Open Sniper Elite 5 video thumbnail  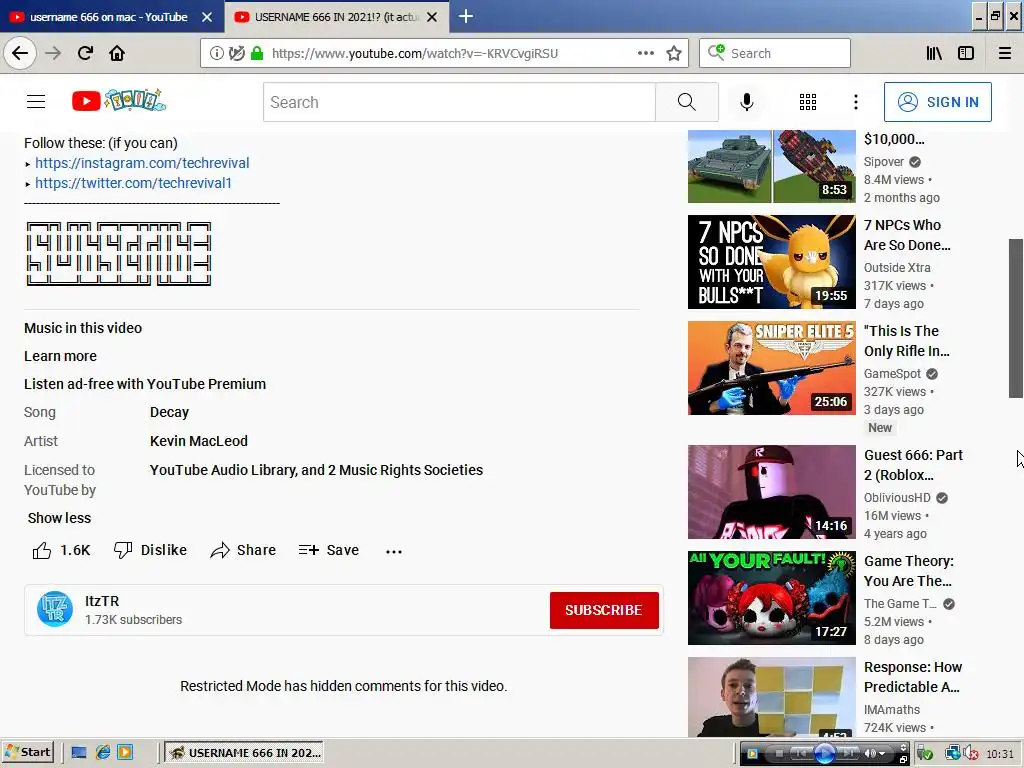(x=771, y=368)
